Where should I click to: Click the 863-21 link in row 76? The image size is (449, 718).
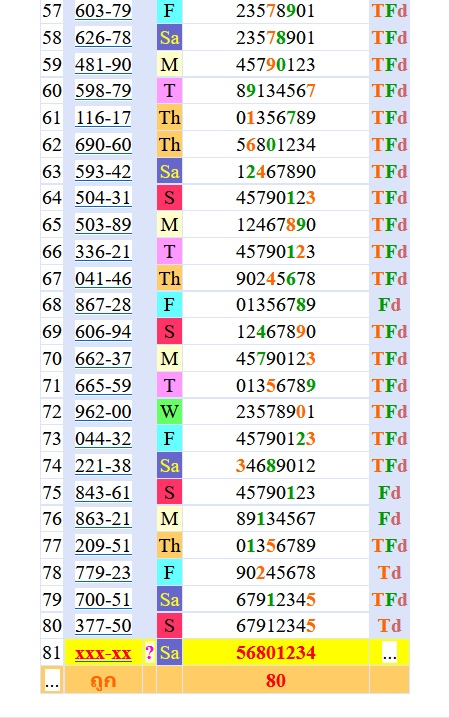click(103, 519)
